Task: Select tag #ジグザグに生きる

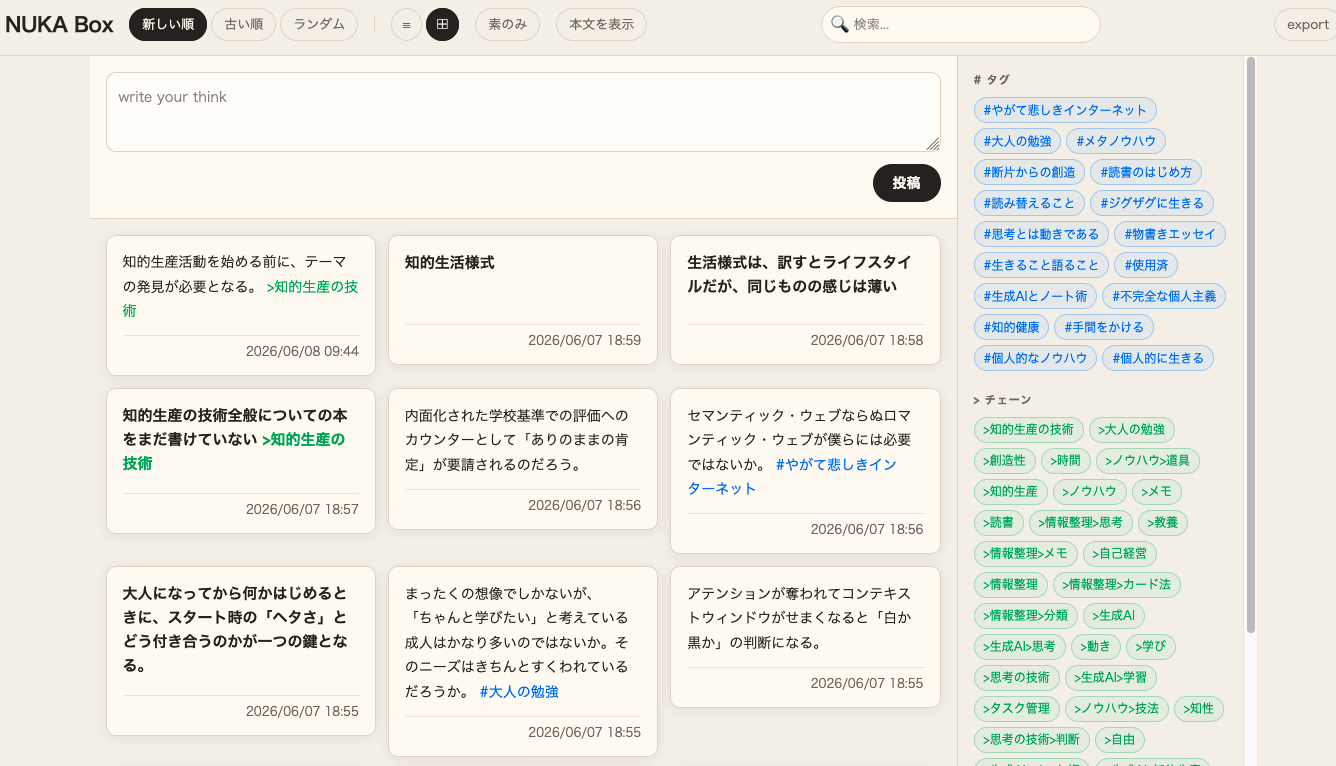Action: [1152, 203]
